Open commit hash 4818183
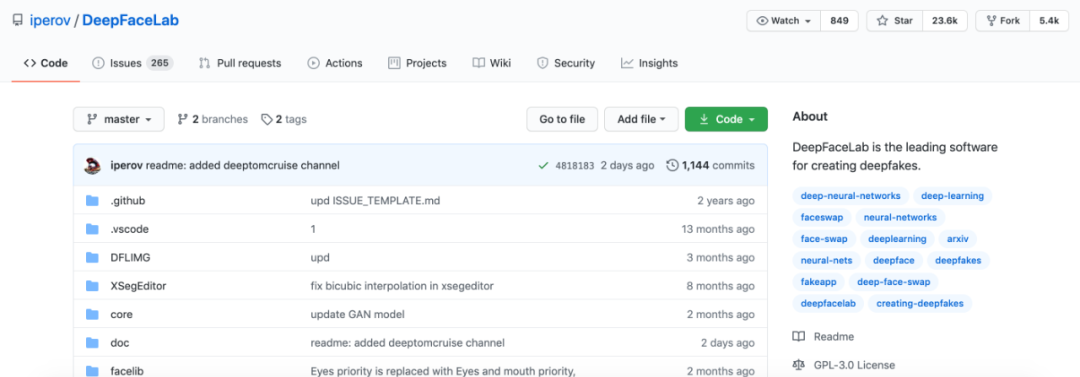 [574, 165]
